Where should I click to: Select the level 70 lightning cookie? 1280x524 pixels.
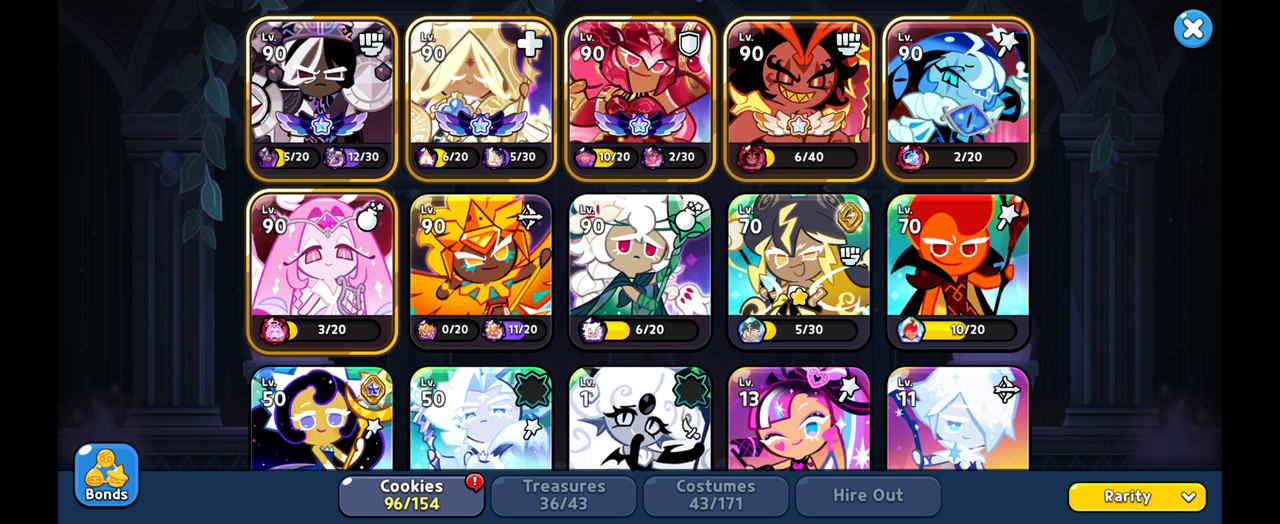(x=799, y=271)
